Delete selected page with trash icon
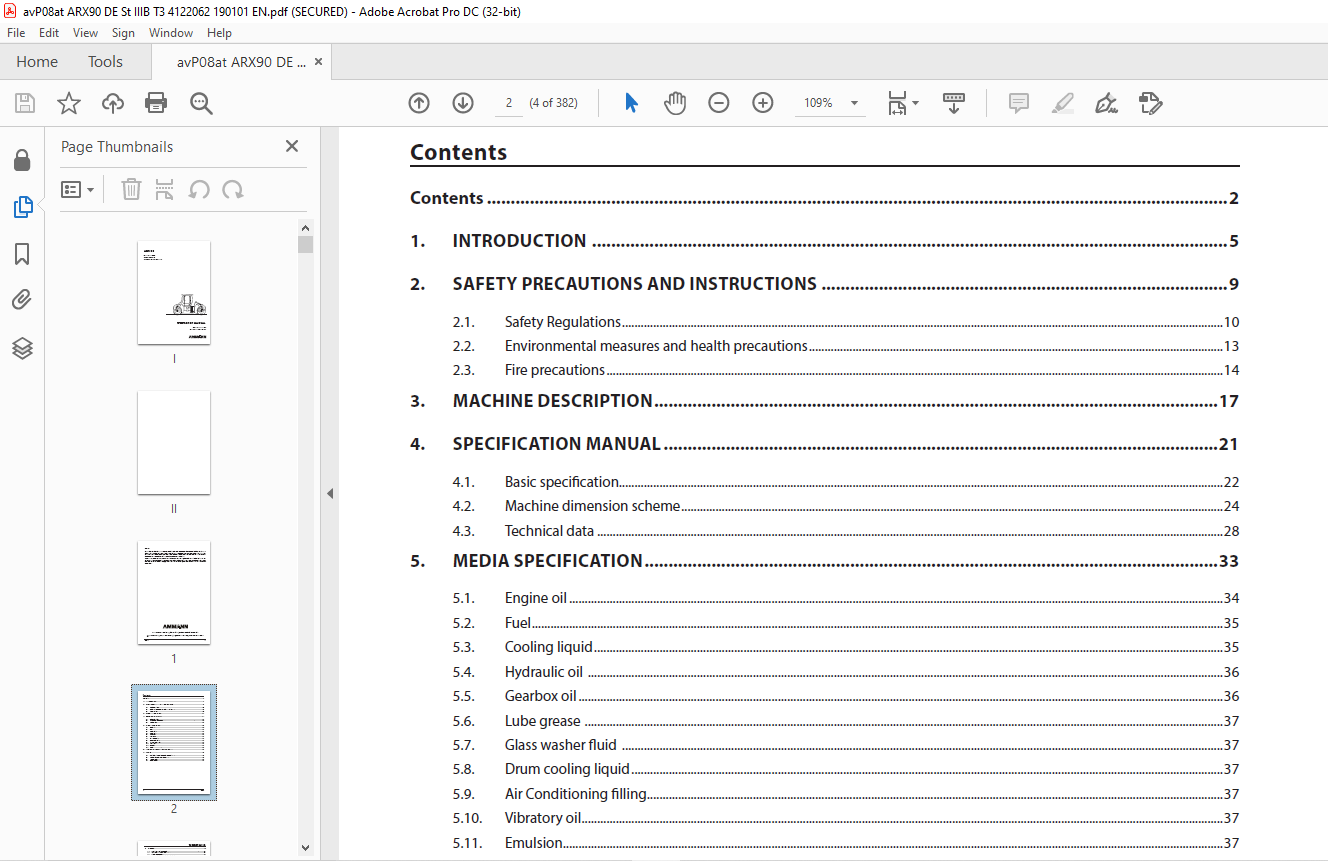Image resolution: width=1328 pixels, height=861 pixels. (x=131, y=189)
